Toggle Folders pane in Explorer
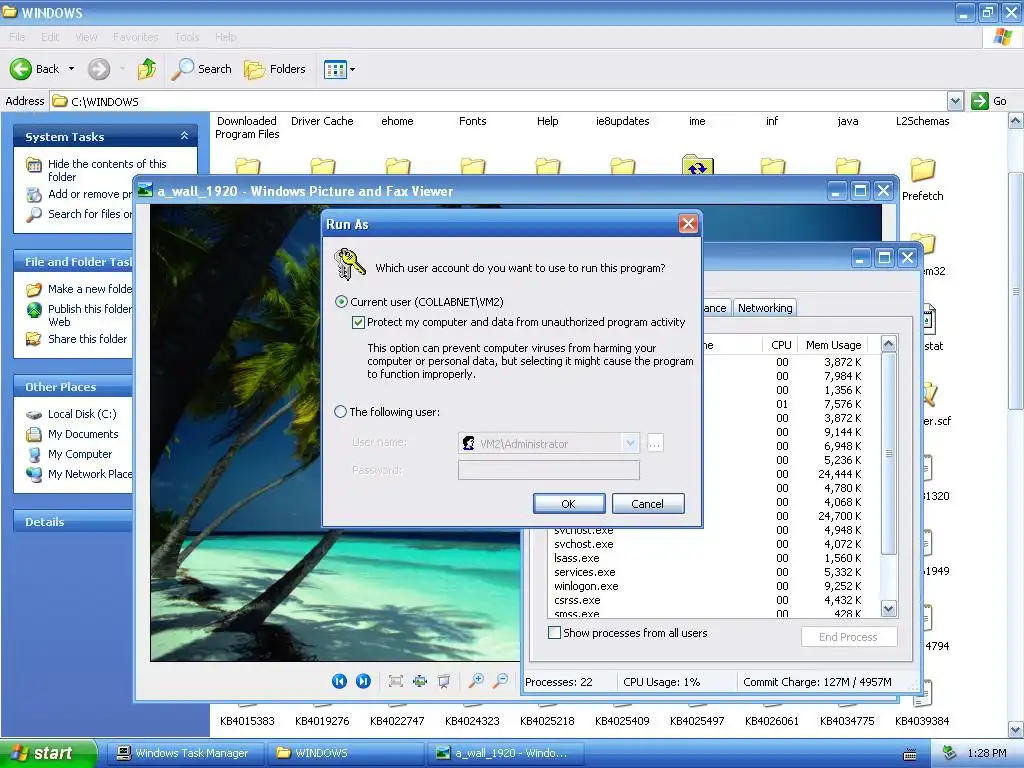Viewport: 1024px width, 768px height. [x=274, y=69]
